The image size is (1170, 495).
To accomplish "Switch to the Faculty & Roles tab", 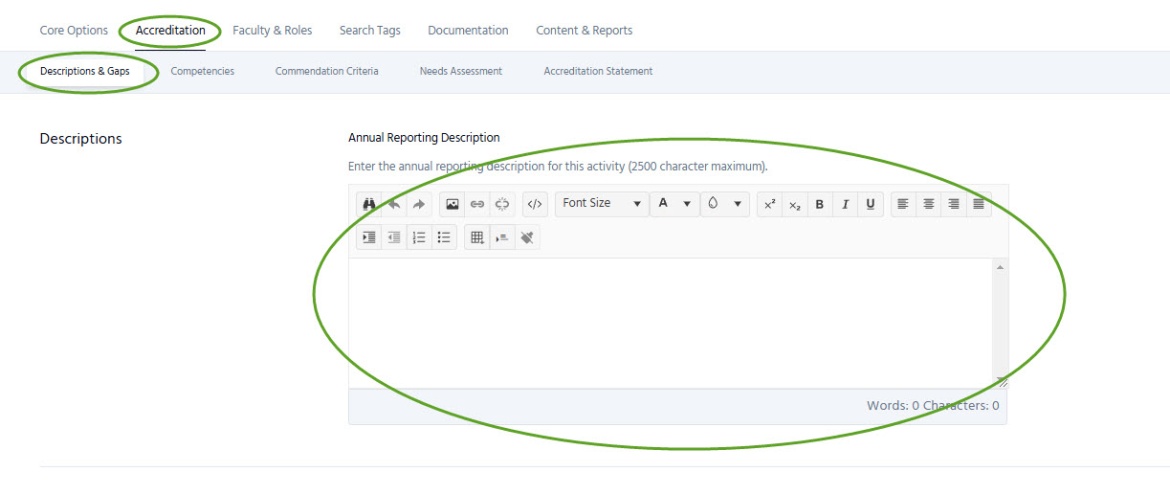I will click(272, 30).
